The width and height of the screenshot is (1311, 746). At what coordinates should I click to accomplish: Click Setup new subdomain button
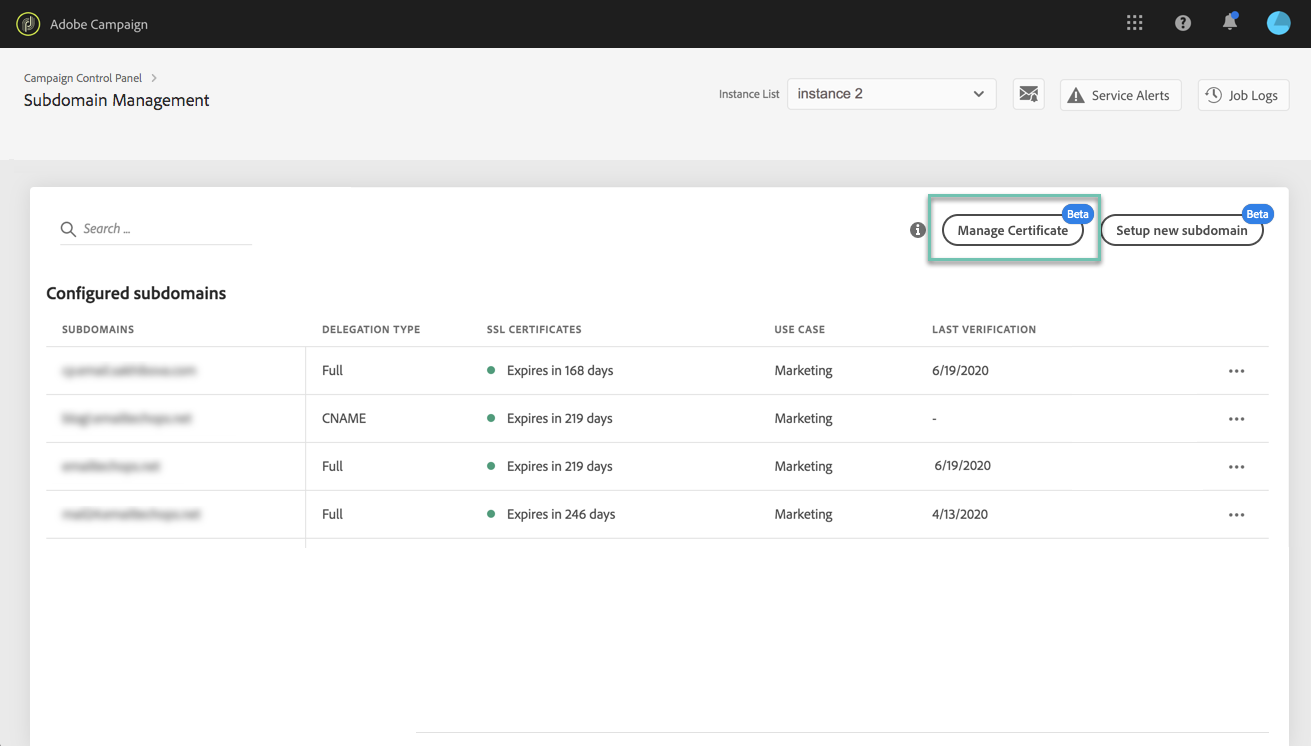[x=1182, y=230]
